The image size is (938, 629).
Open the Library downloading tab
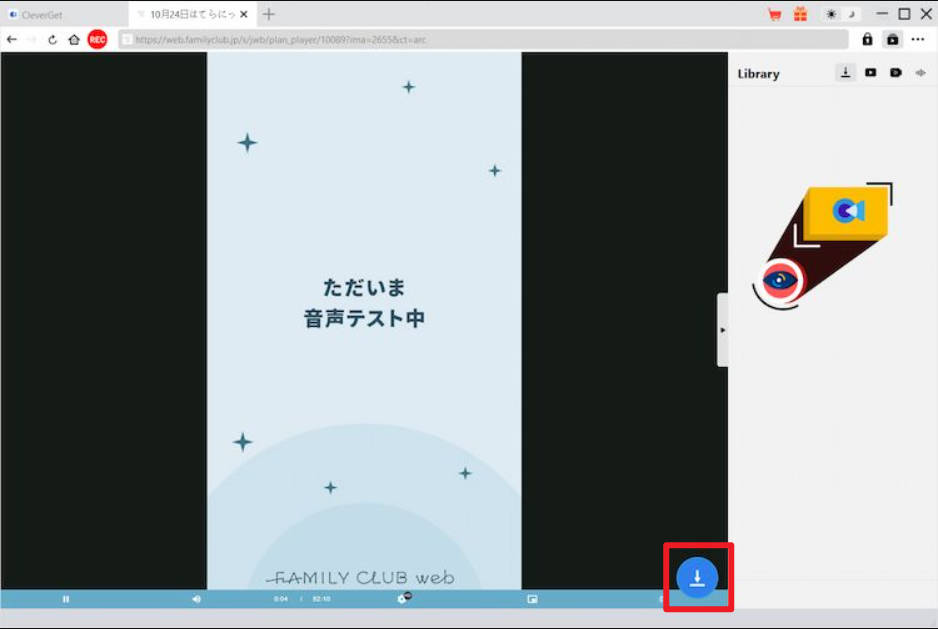coord(845,73)
